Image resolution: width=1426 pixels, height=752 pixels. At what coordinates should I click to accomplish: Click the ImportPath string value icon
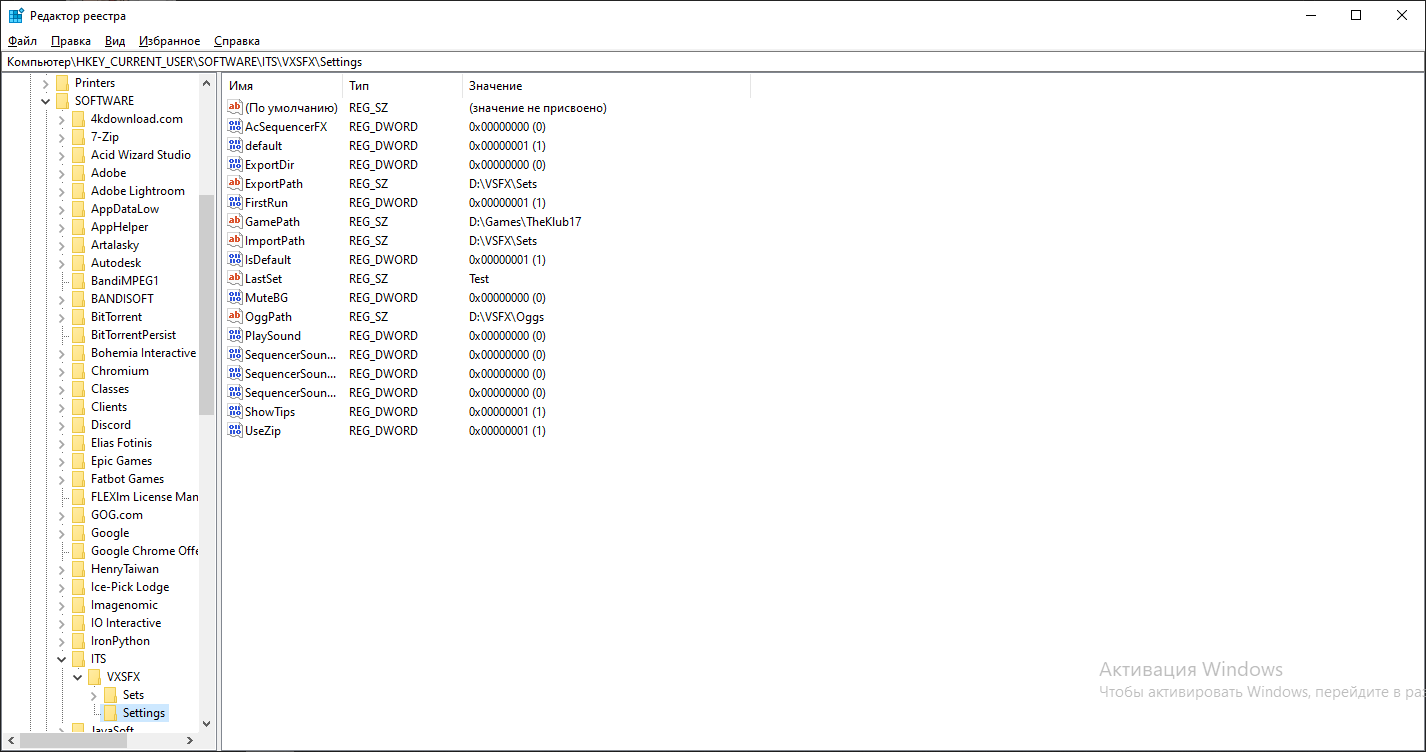click(235, 241)
